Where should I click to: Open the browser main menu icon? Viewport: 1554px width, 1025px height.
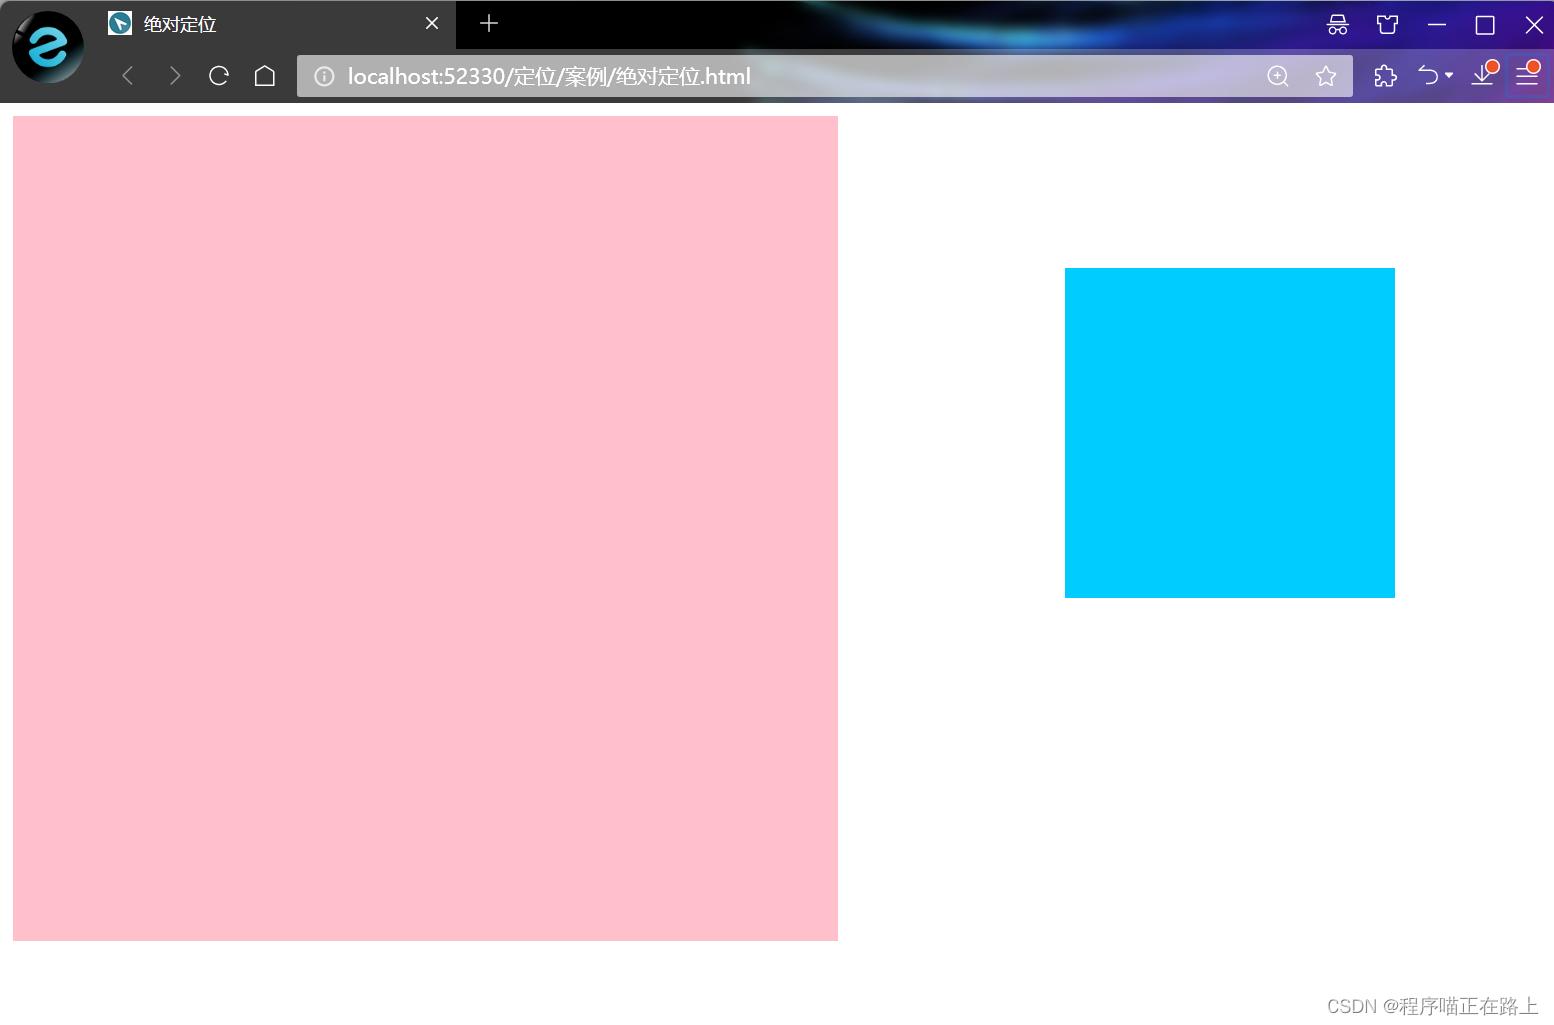(x=1527, y=75)
